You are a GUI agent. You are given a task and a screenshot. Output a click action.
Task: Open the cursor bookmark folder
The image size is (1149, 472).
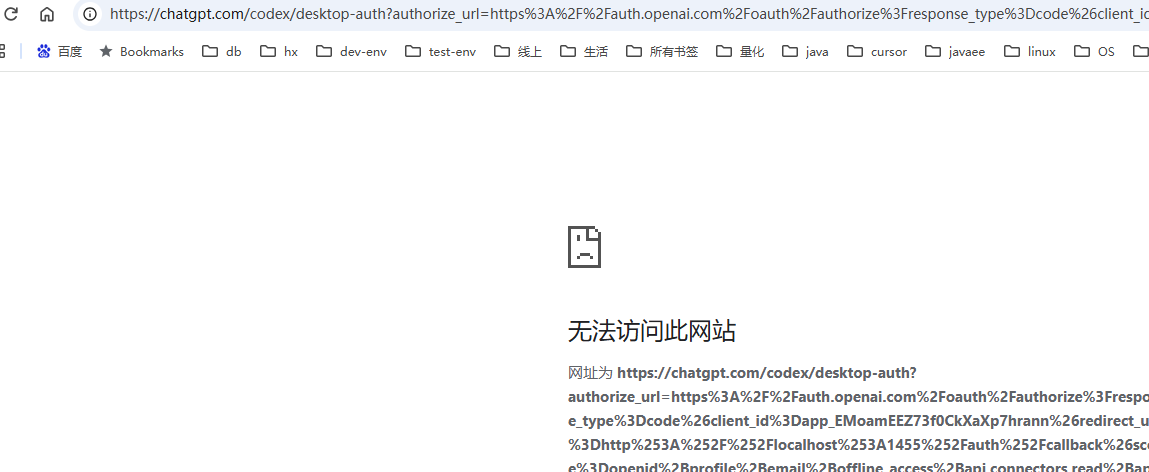[877, 51]
